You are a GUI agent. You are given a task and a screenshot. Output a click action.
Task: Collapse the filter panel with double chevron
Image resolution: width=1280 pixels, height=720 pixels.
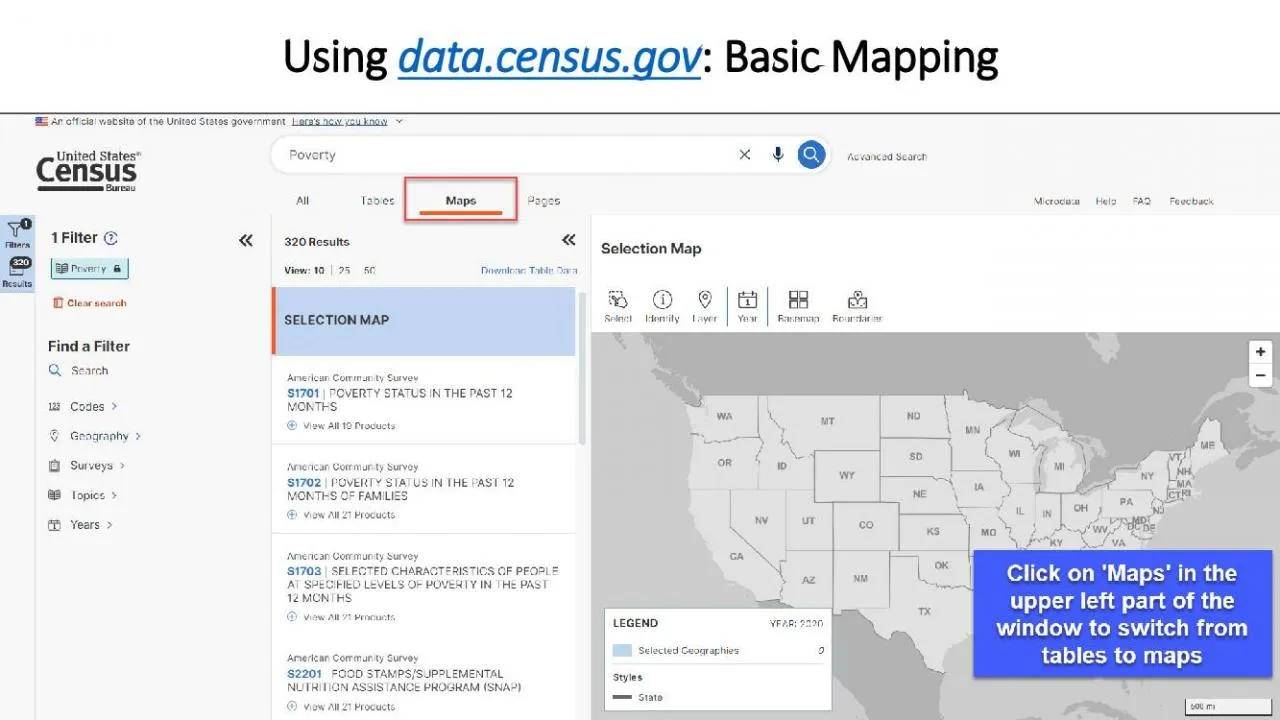246,240
